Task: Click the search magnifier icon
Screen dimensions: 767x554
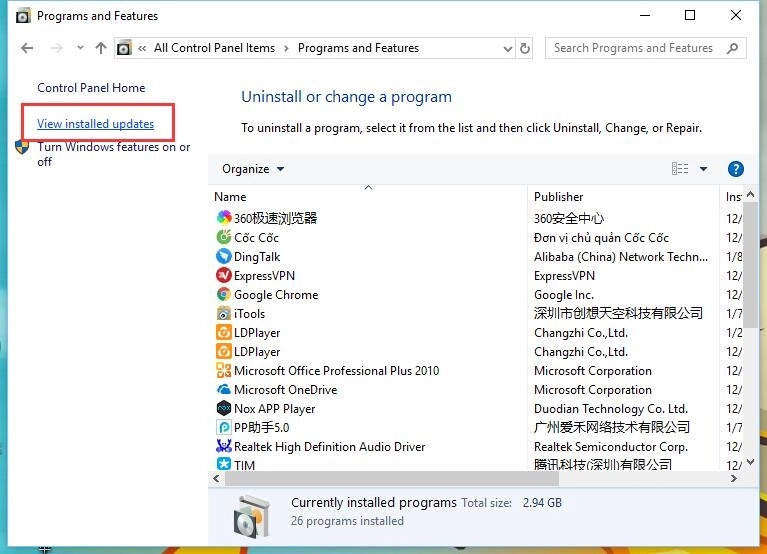Action: [732, 48]
